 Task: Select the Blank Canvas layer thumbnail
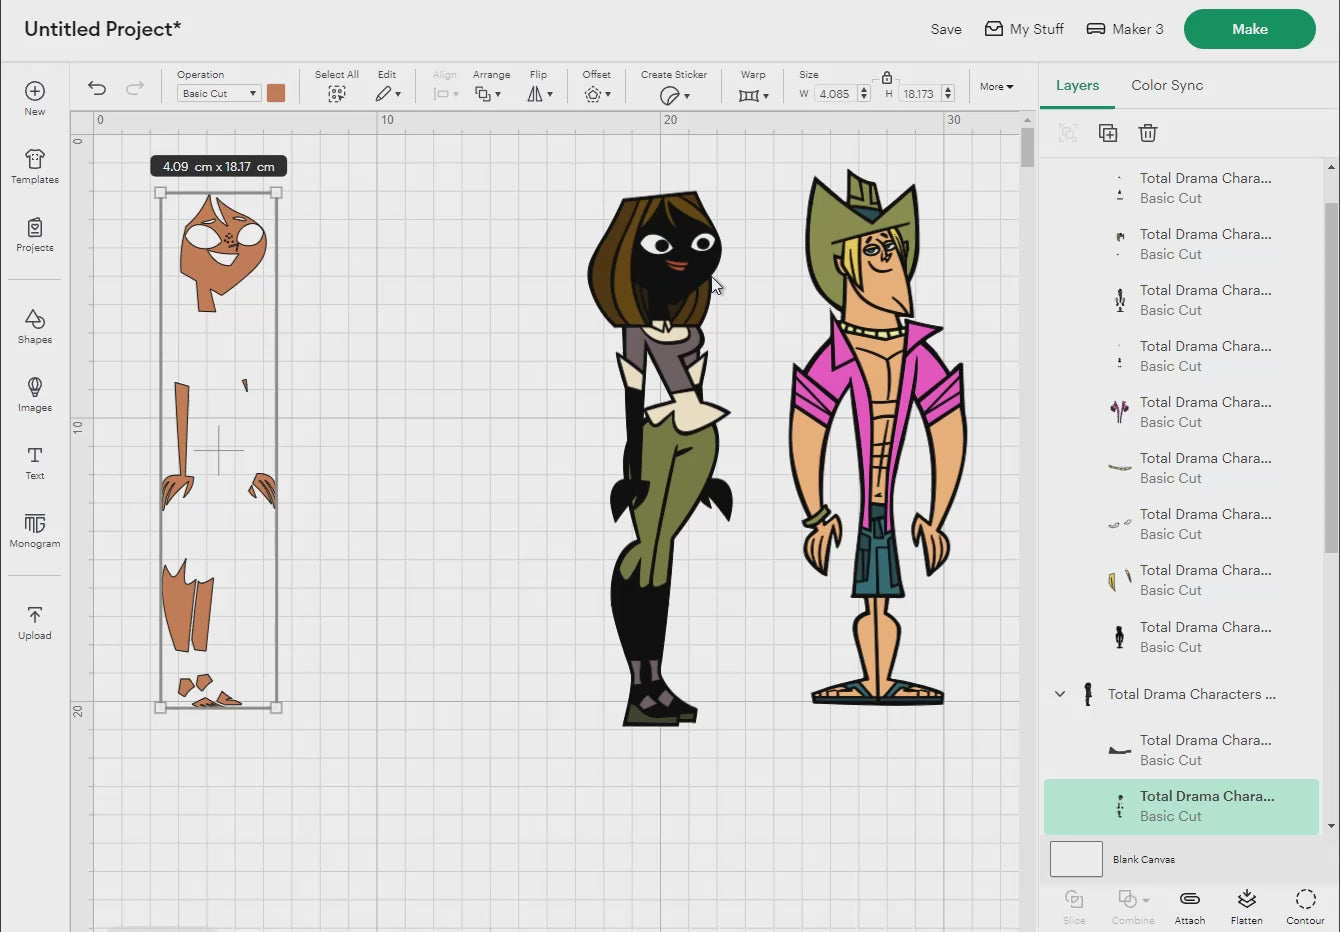[x=1076, y=859]
